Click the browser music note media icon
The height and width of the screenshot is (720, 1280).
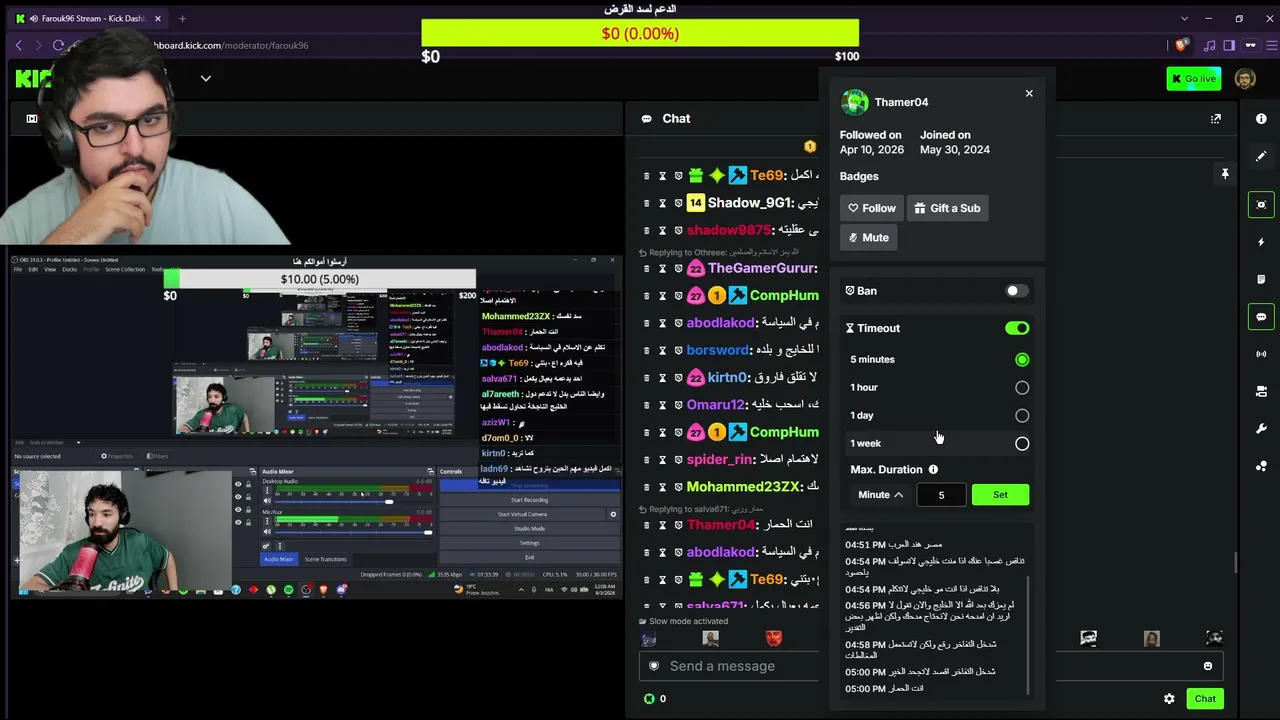(1210, 45)
